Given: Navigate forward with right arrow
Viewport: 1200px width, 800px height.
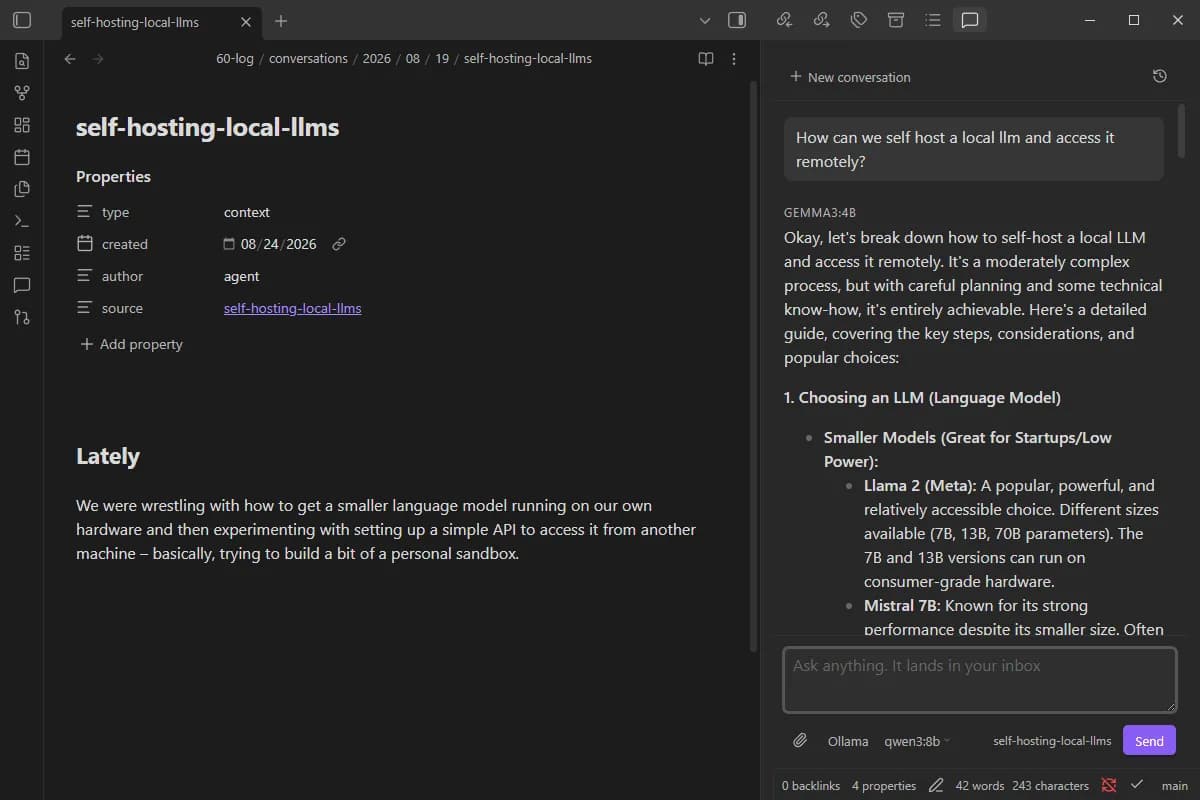Looking at the screenshot, I should click(x=98, y=59).
